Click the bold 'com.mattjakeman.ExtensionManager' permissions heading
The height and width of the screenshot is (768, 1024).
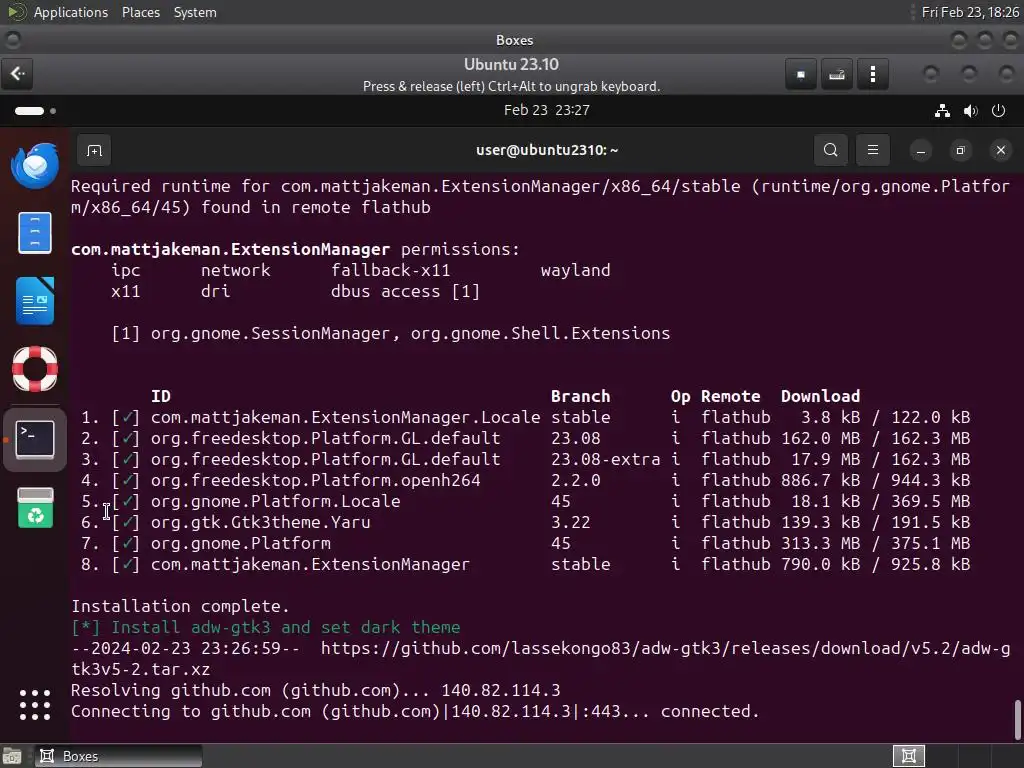coord(231,249)
